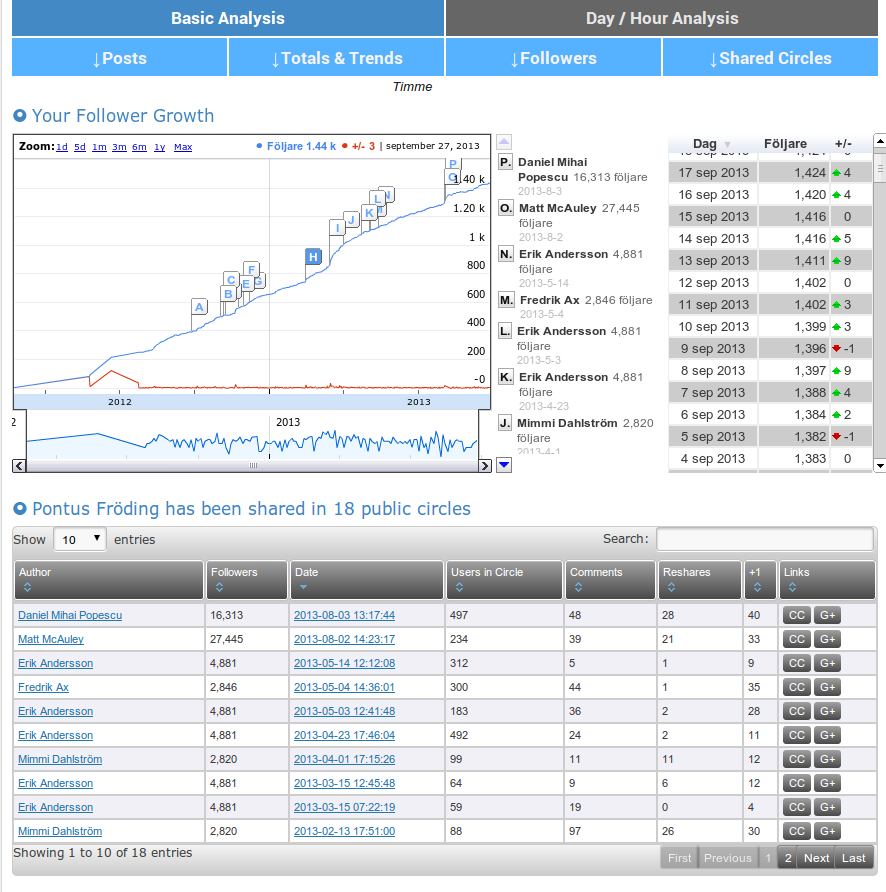Click the CC button for Daniel Mihai Popescu
Image resolution: width=886 pixels, height=892 pixels.
(x=796, y=615)
